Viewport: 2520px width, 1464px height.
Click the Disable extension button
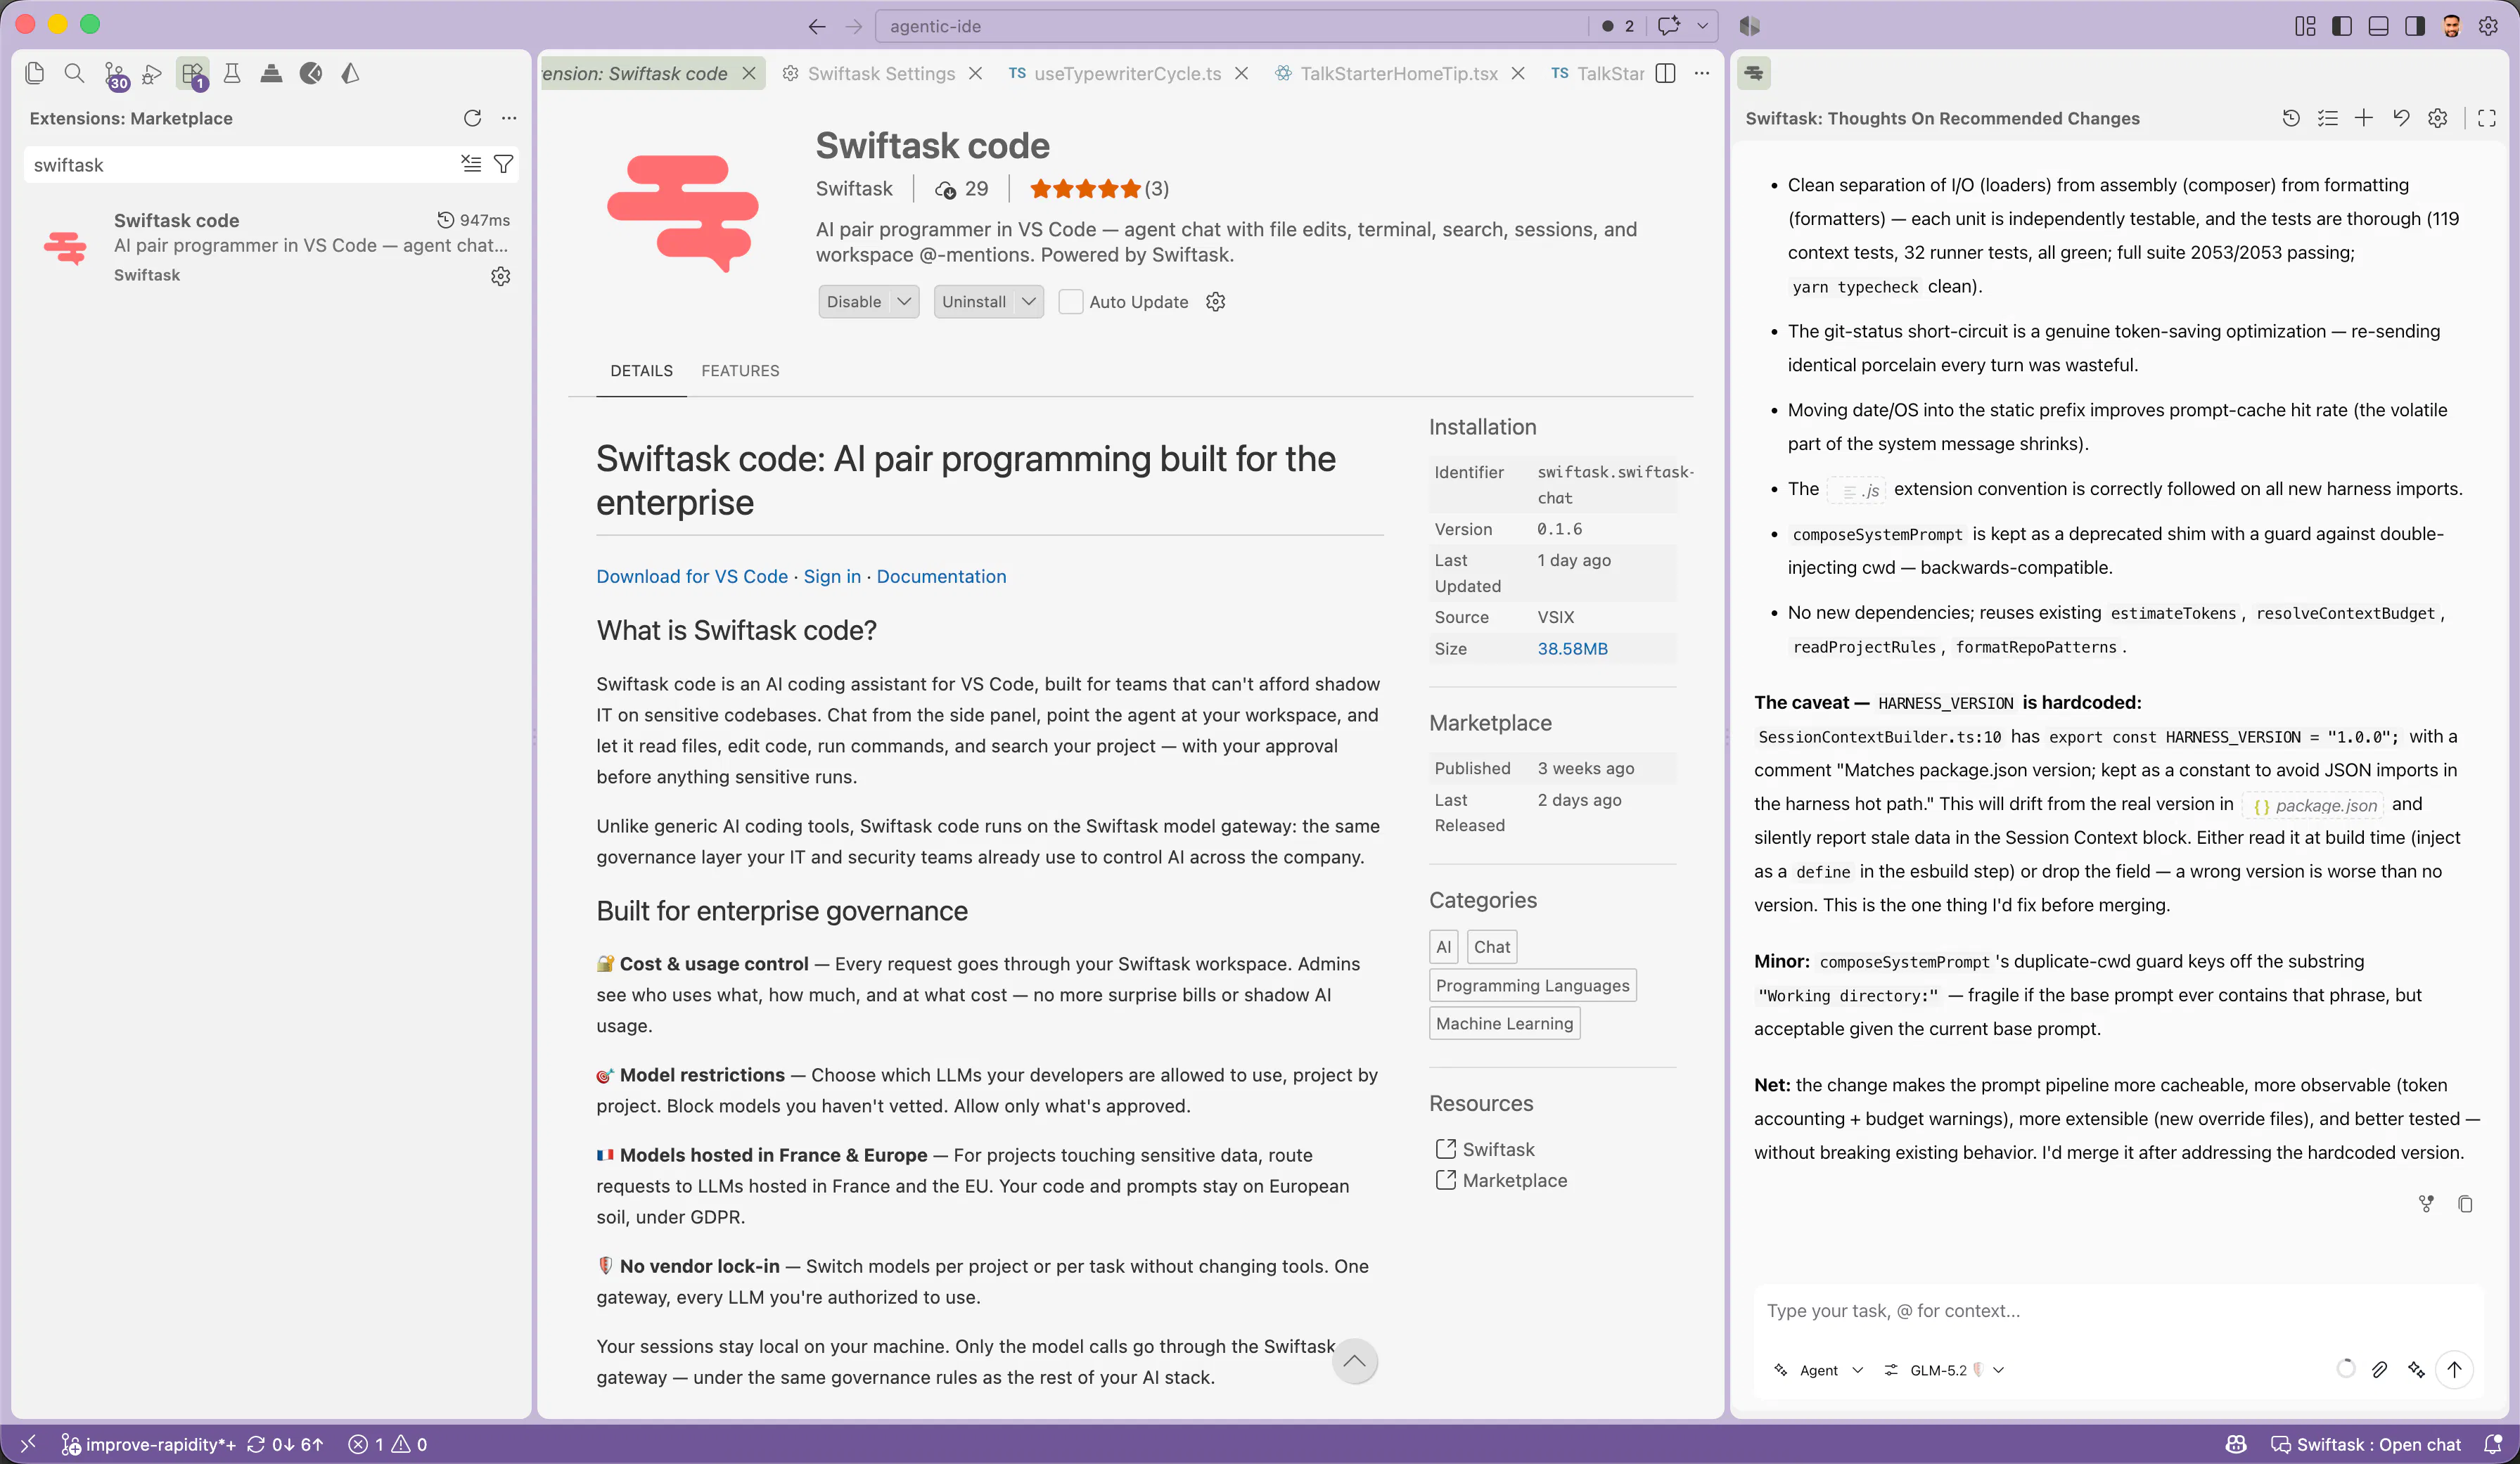pyautogui.click(x=854, y=302)
